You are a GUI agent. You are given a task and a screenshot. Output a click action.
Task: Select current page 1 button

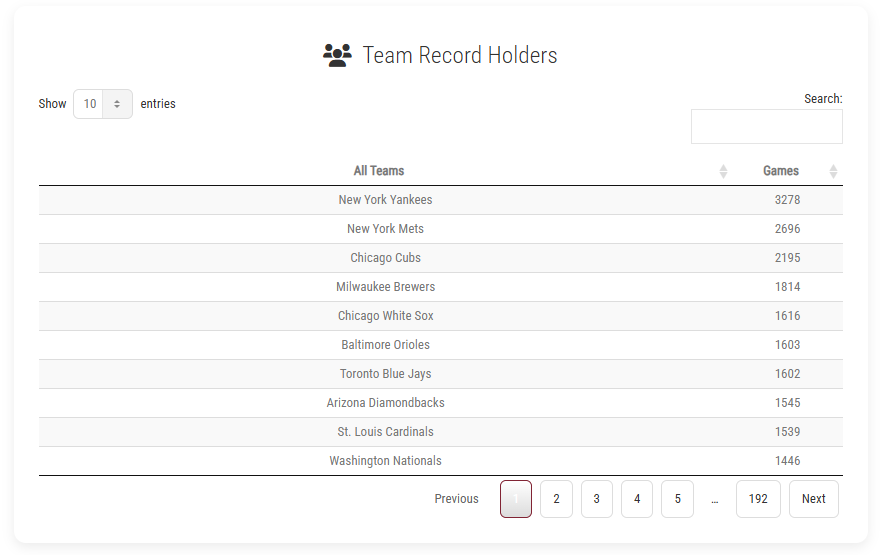tap(516, 499)
